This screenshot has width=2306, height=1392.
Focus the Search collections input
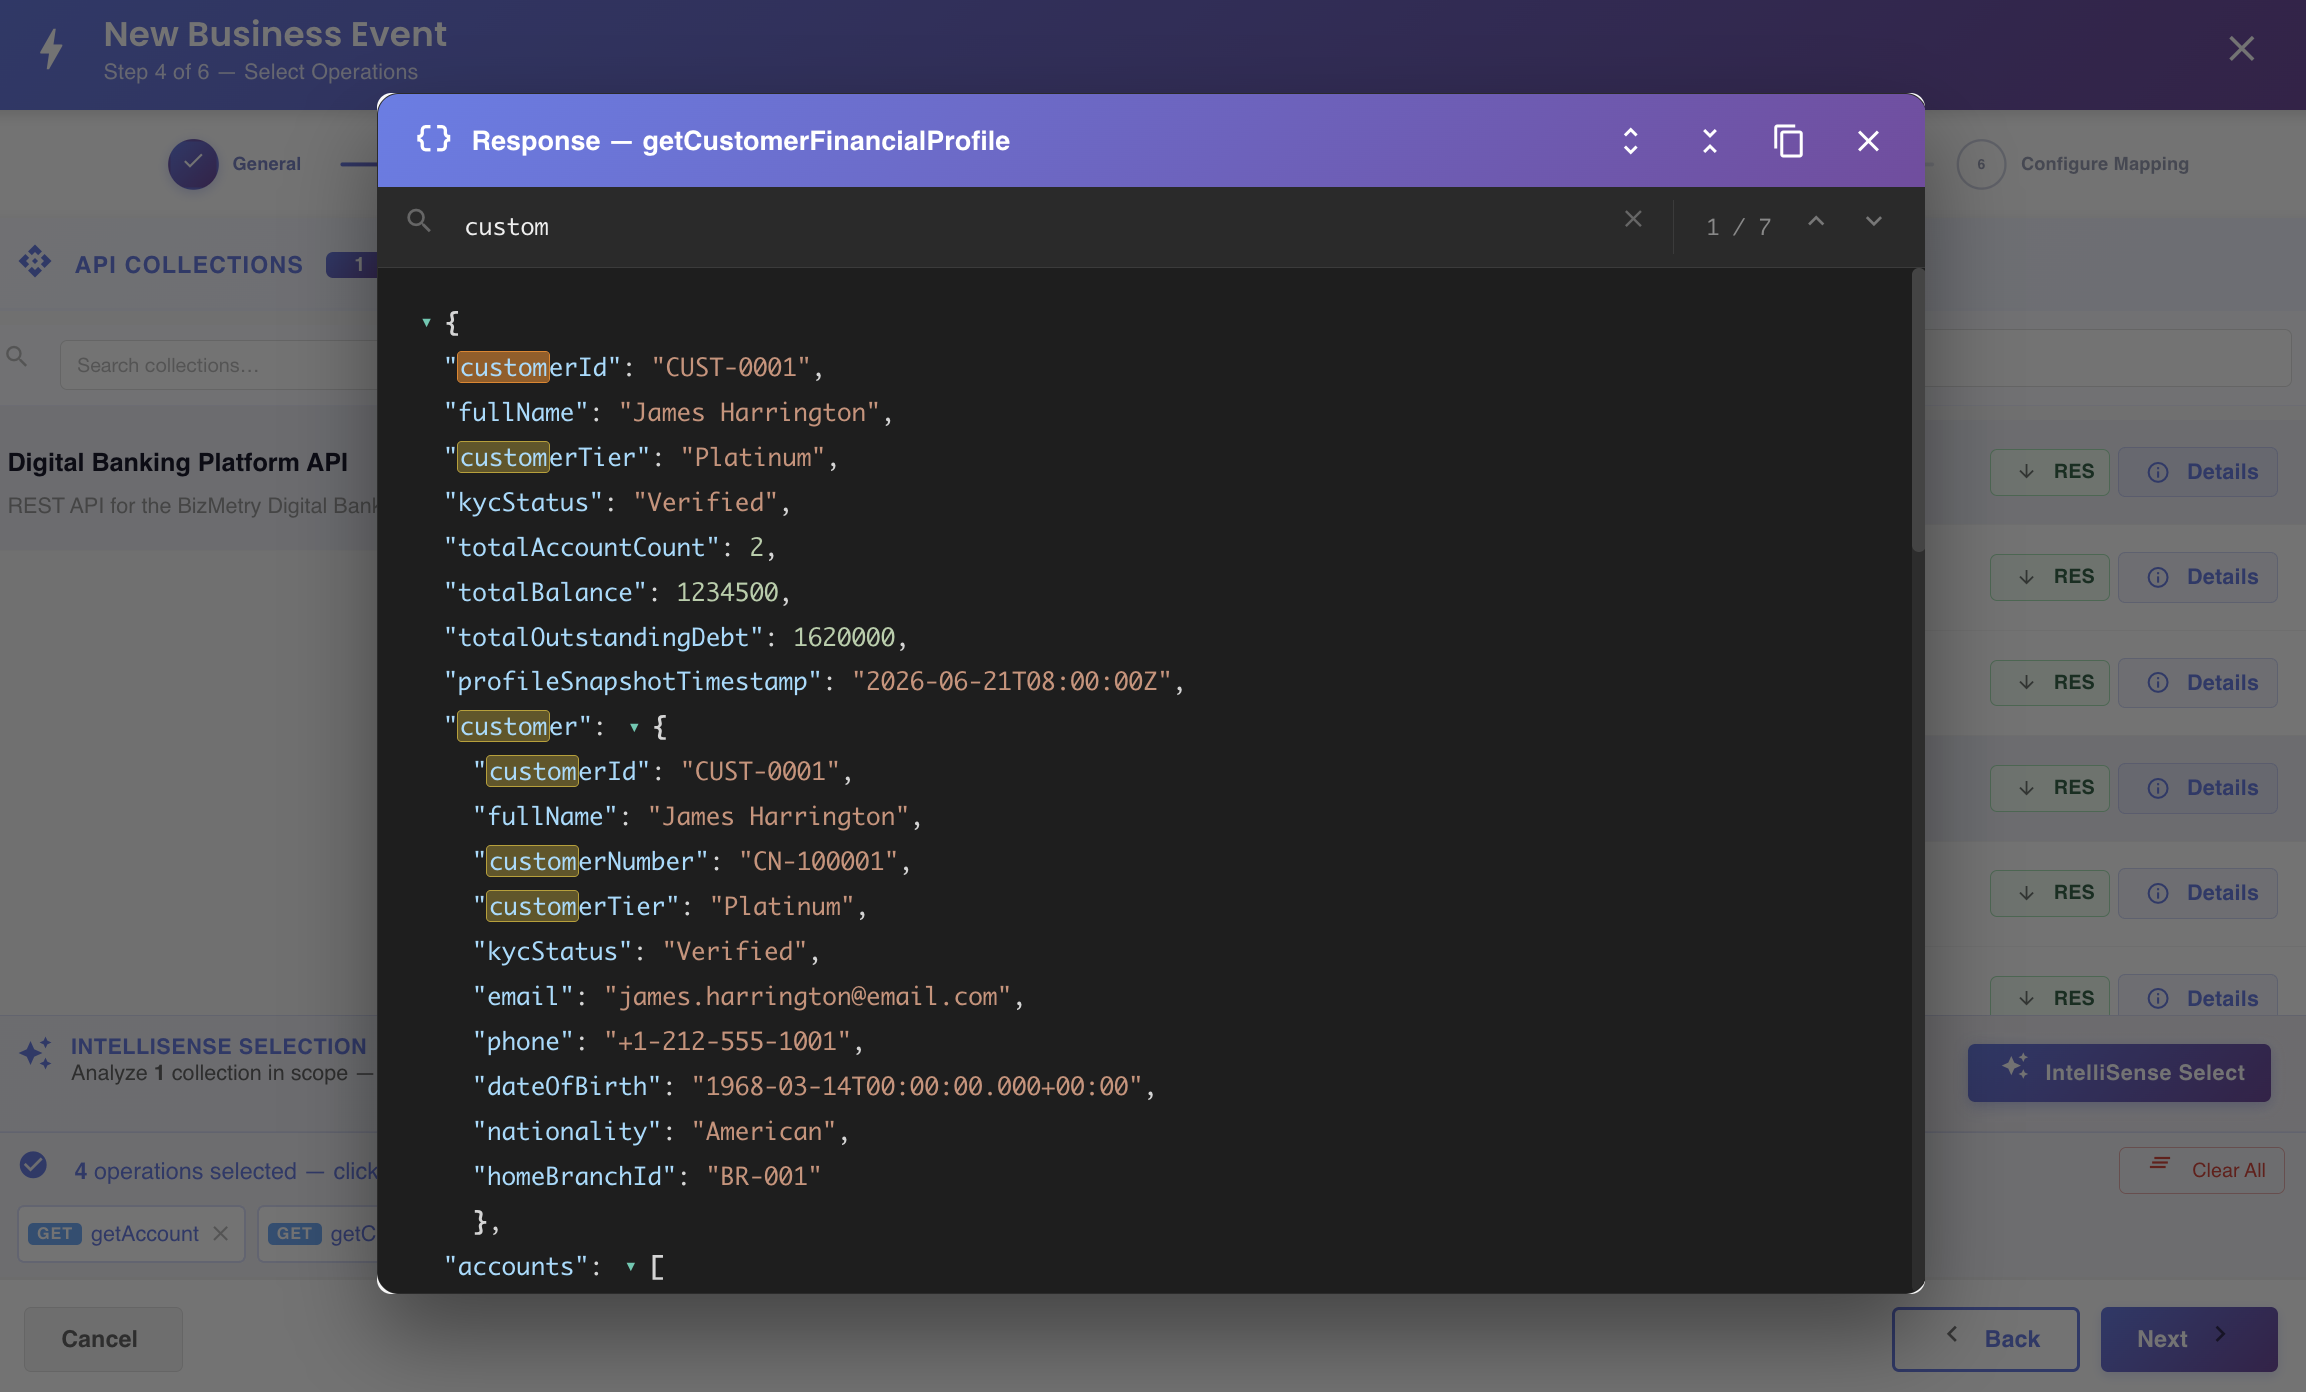220,365
